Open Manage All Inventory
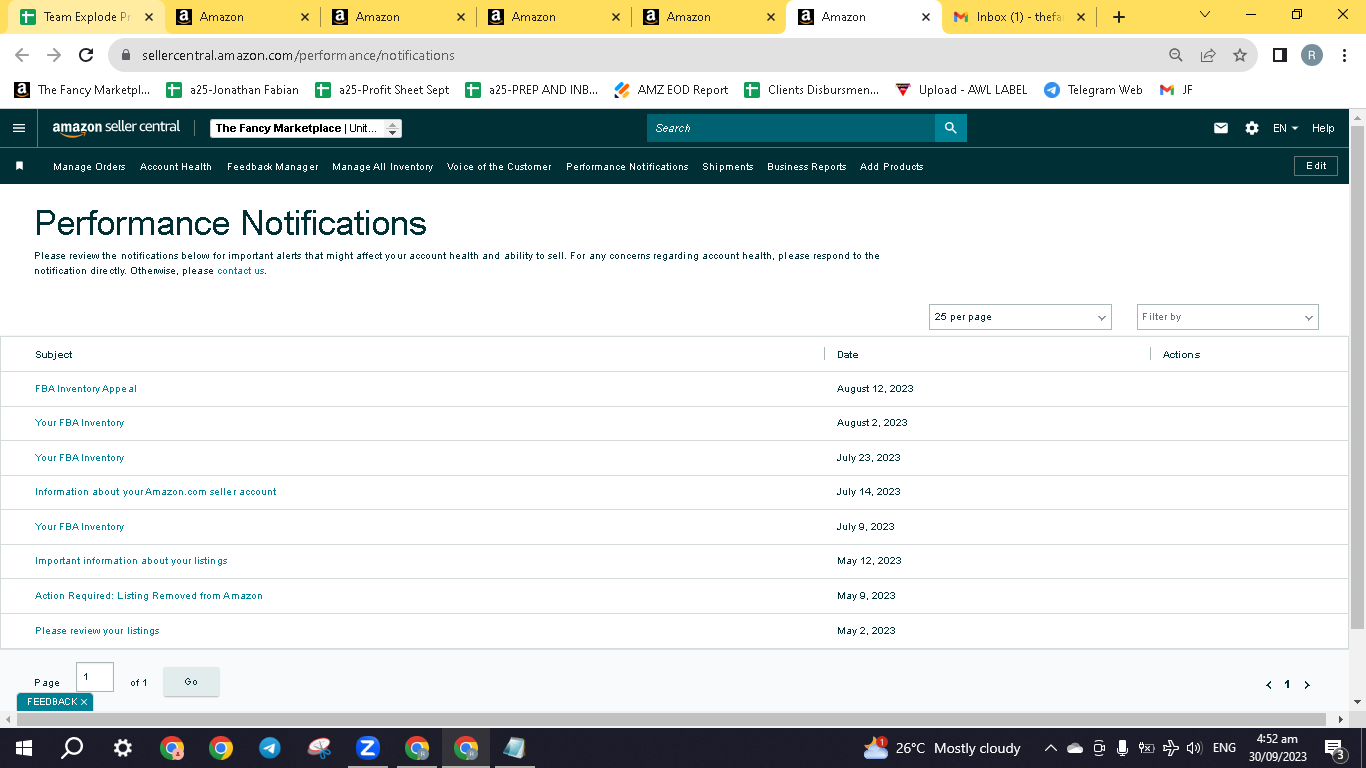The width and height of the screenshot is (1366, 768). tap(382, 167)
